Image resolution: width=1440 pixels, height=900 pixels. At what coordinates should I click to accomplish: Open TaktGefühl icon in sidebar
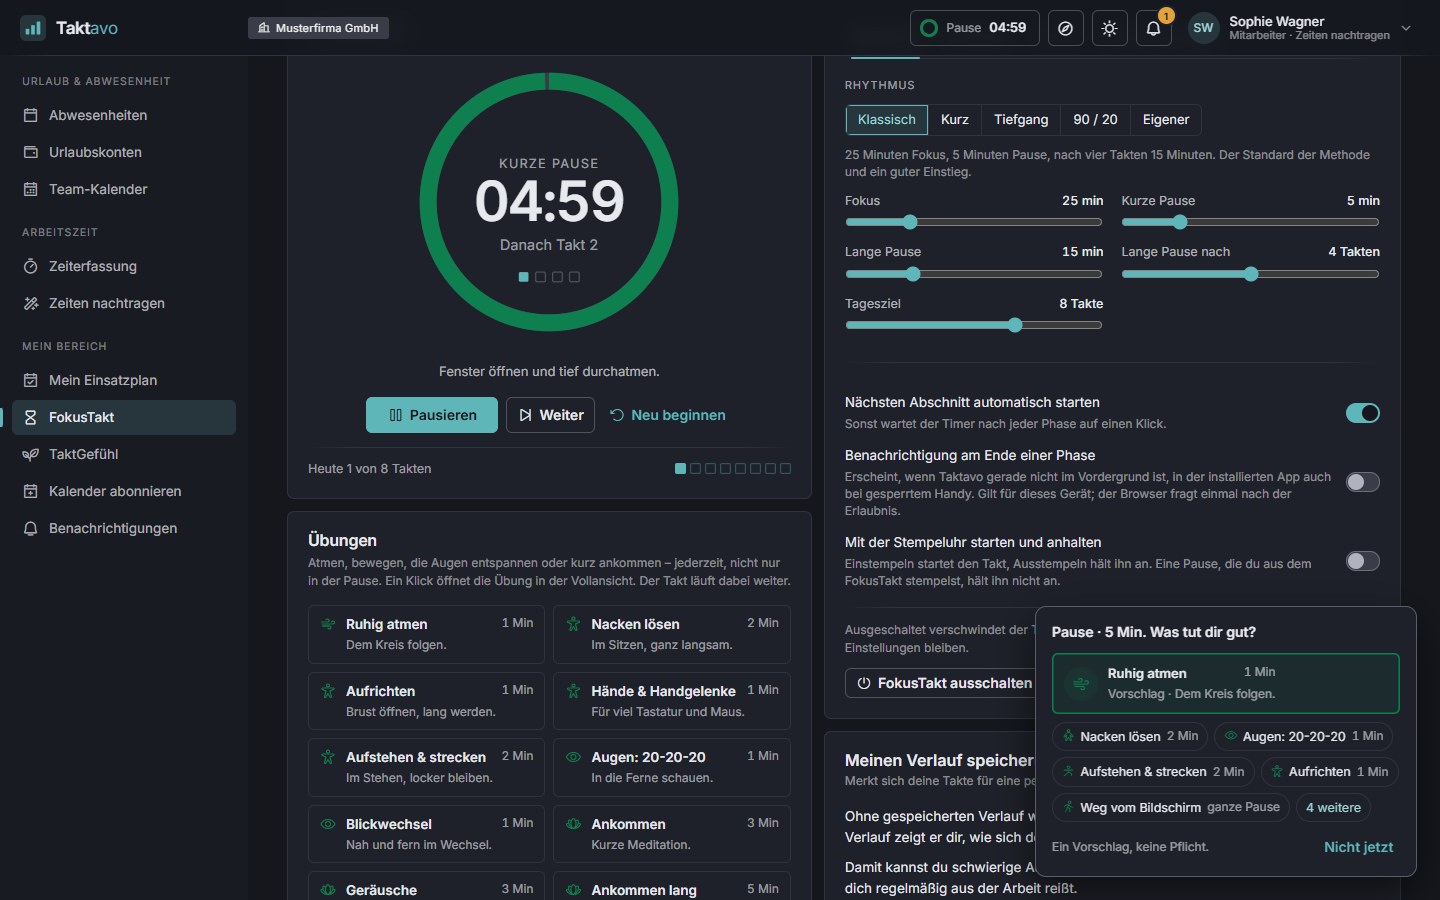click(x=31, y=454)
